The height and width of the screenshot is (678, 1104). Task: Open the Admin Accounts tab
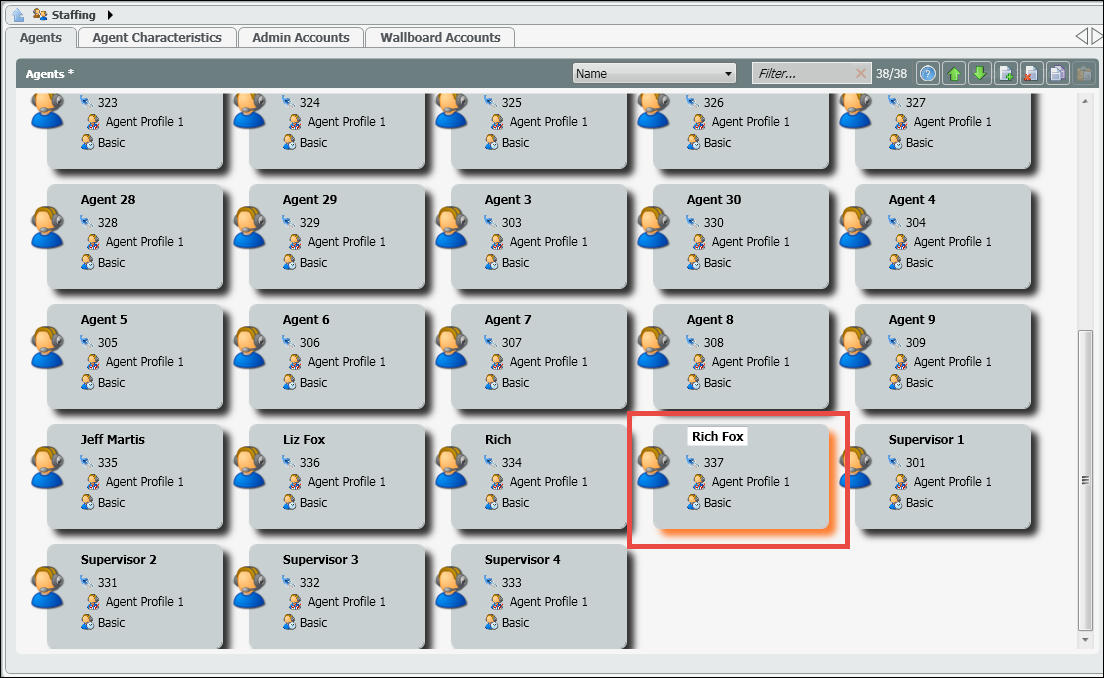tap(301, 37)
